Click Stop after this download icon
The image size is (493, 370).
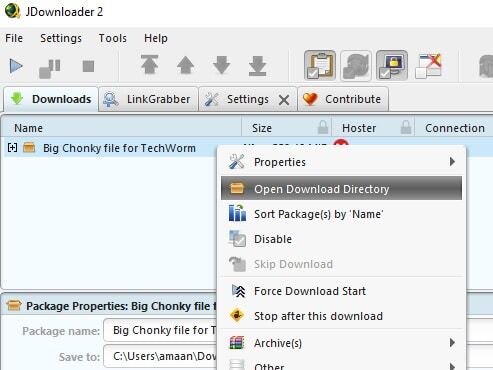[x=237, y=315]
